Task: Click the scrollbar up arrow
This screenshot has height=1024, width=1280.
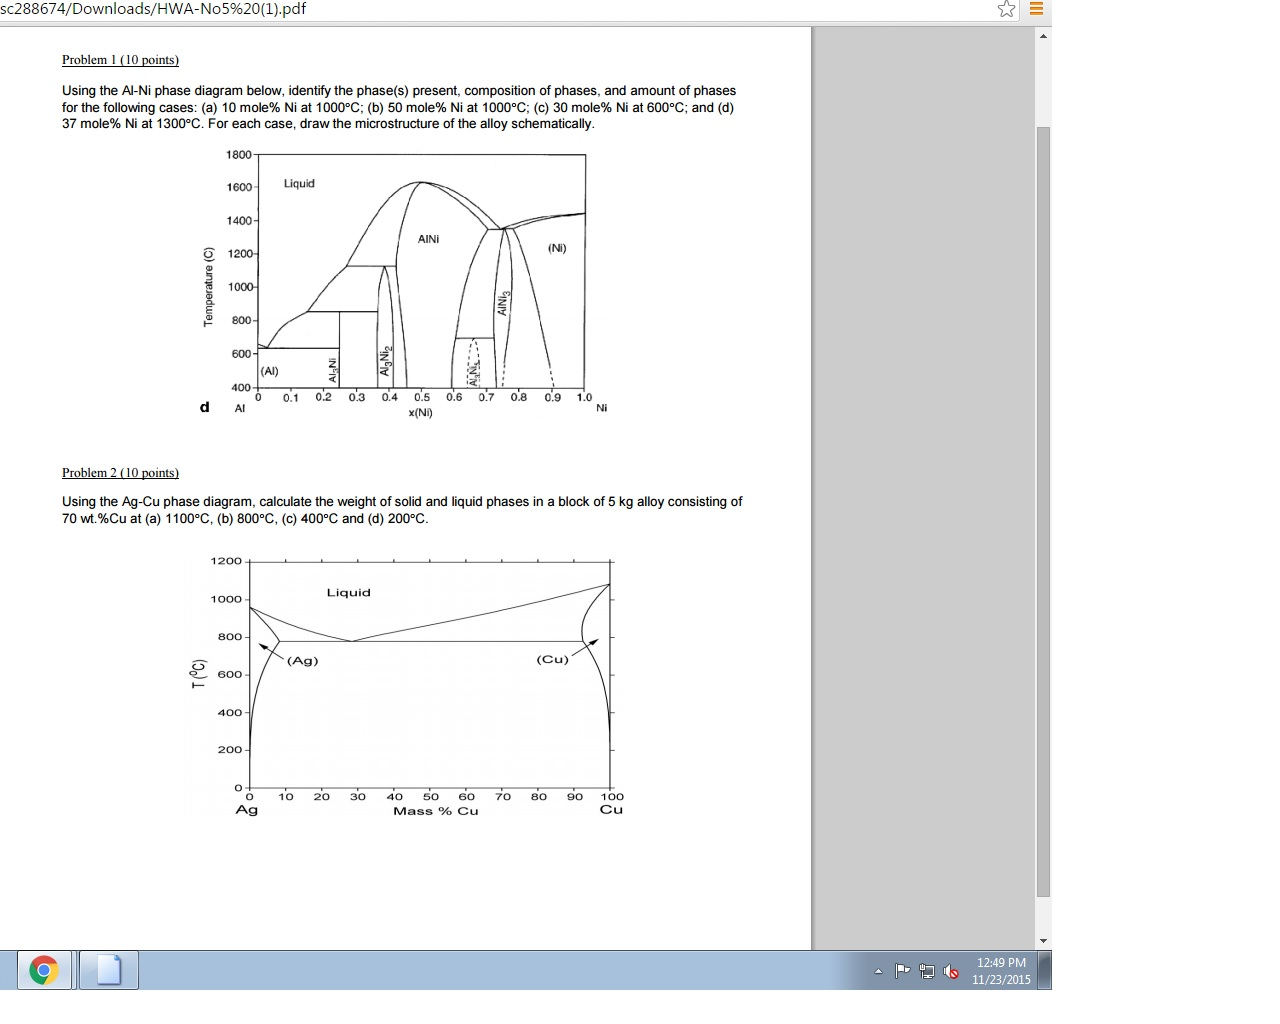Action: [1043, 36]
